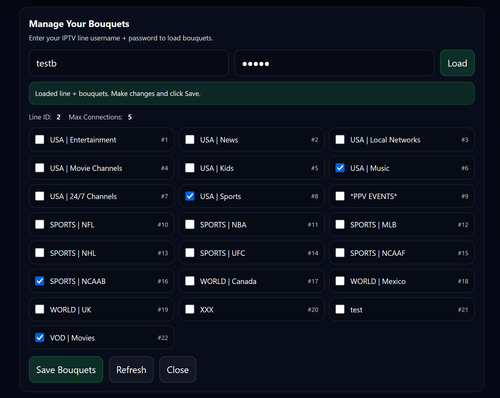Click the #22 number beside VOD | Movies
Image resolution: width=500 pixels, height=398 pixels.
point(163,338)
